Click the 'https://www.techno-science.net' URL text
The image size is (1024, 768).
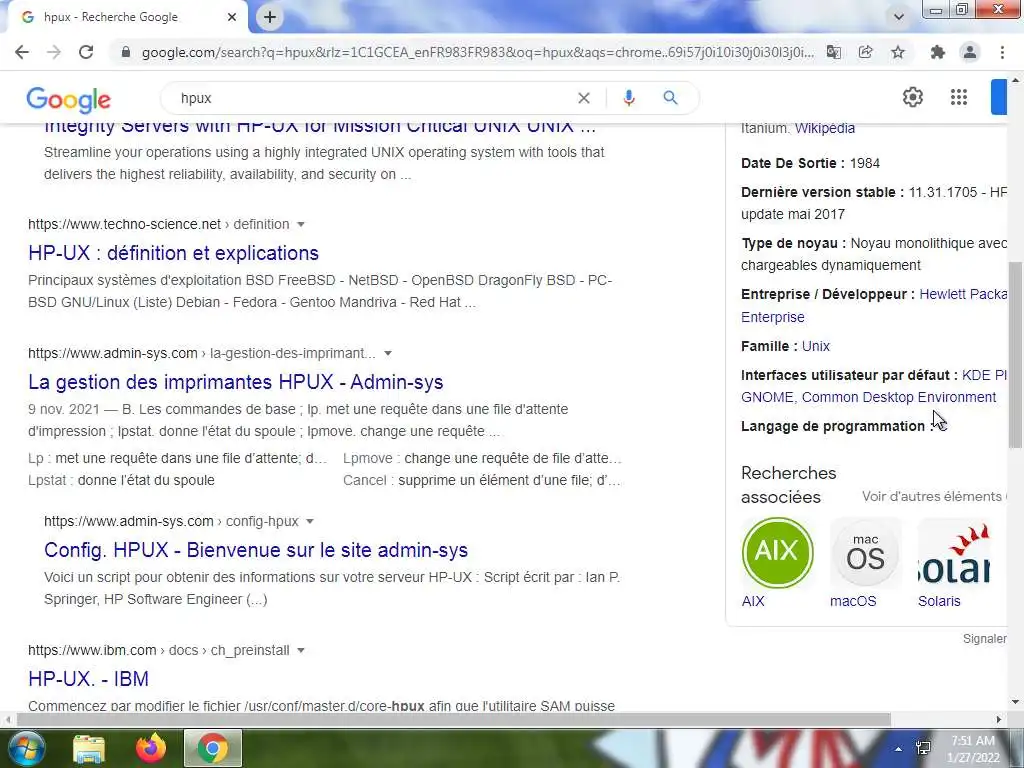tap(125, 225)
